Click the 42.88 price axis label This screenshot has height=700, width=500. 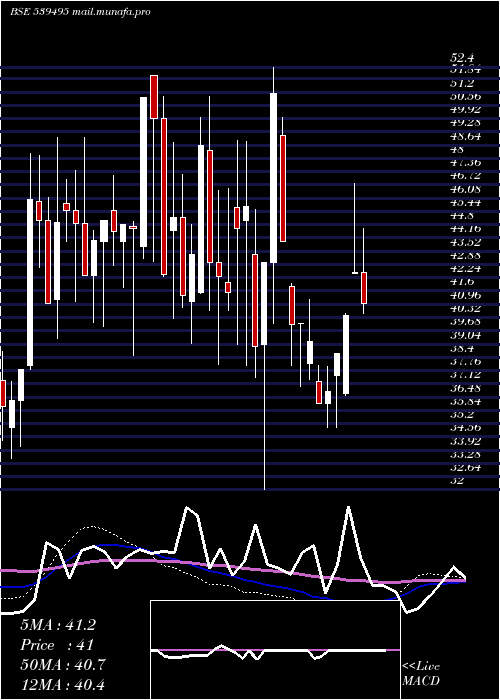click(466, 255)
